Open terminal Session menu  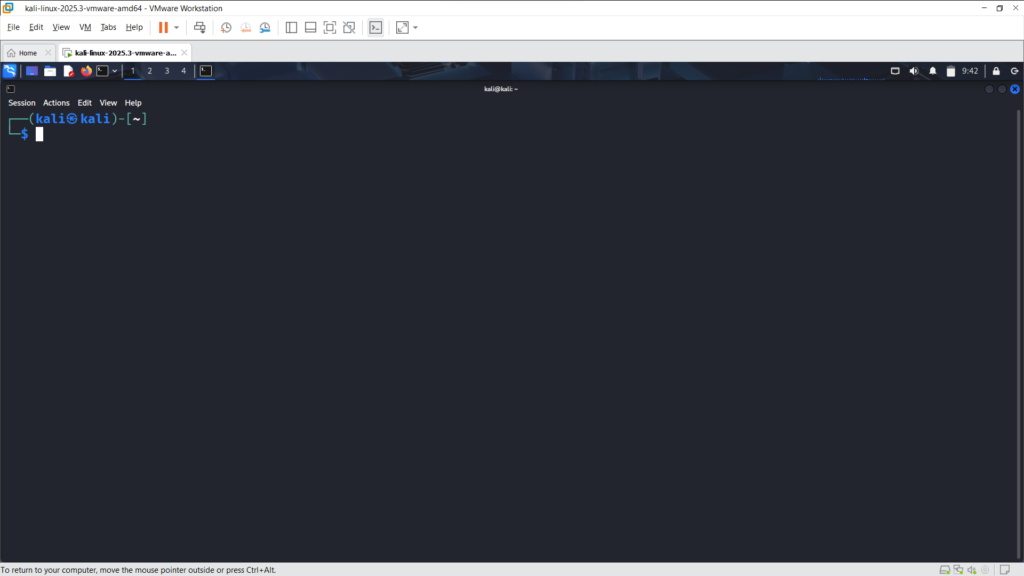pos(22,102)
